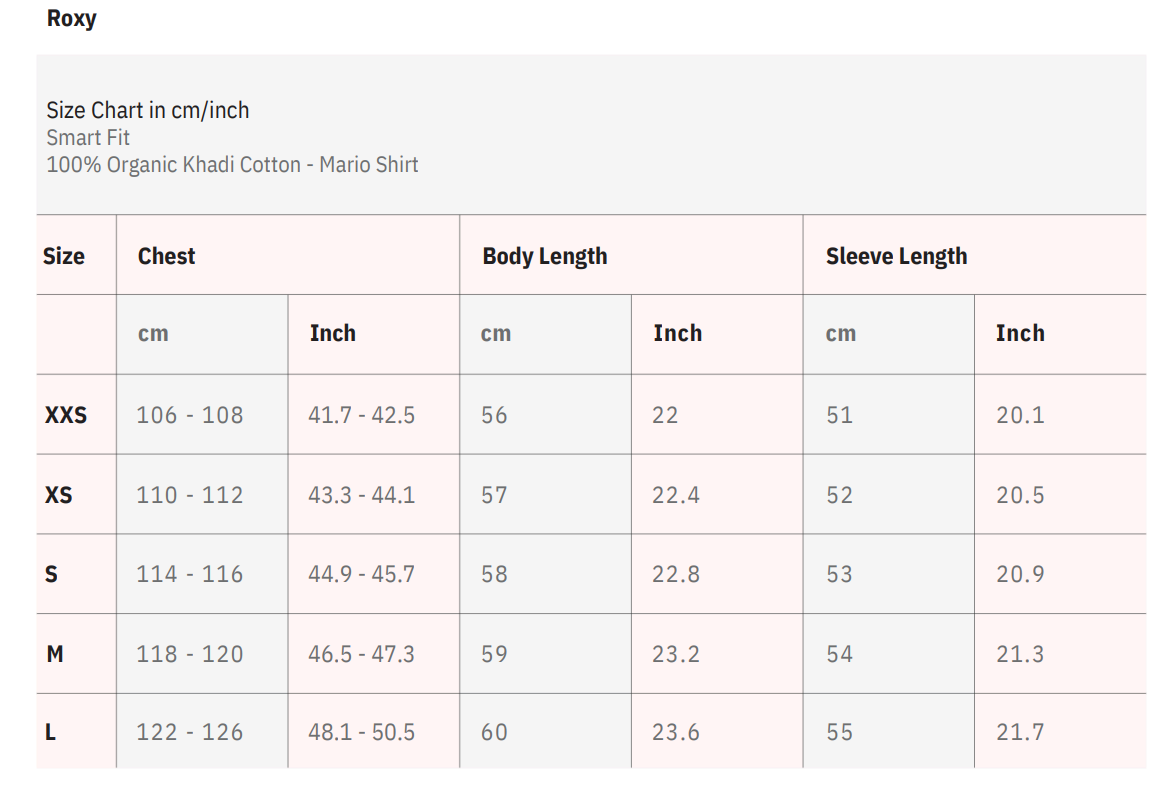Viewport: 1170px width, 794px height.
Task: Click the 48.1 - 50.5 chest inch cell
Action: pos(361,732)
